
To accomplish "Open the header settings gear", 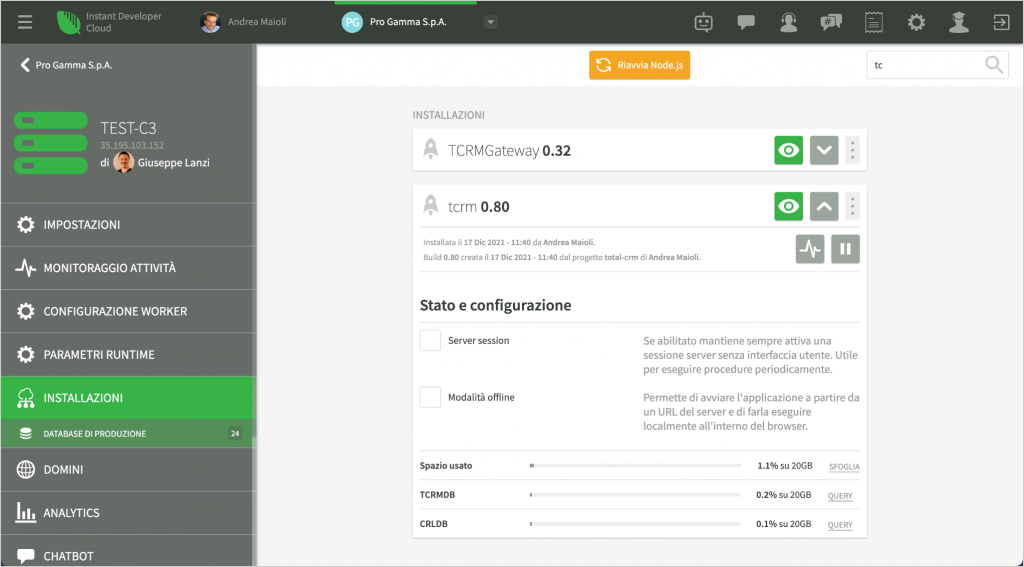I will click(x=916, y=22).
